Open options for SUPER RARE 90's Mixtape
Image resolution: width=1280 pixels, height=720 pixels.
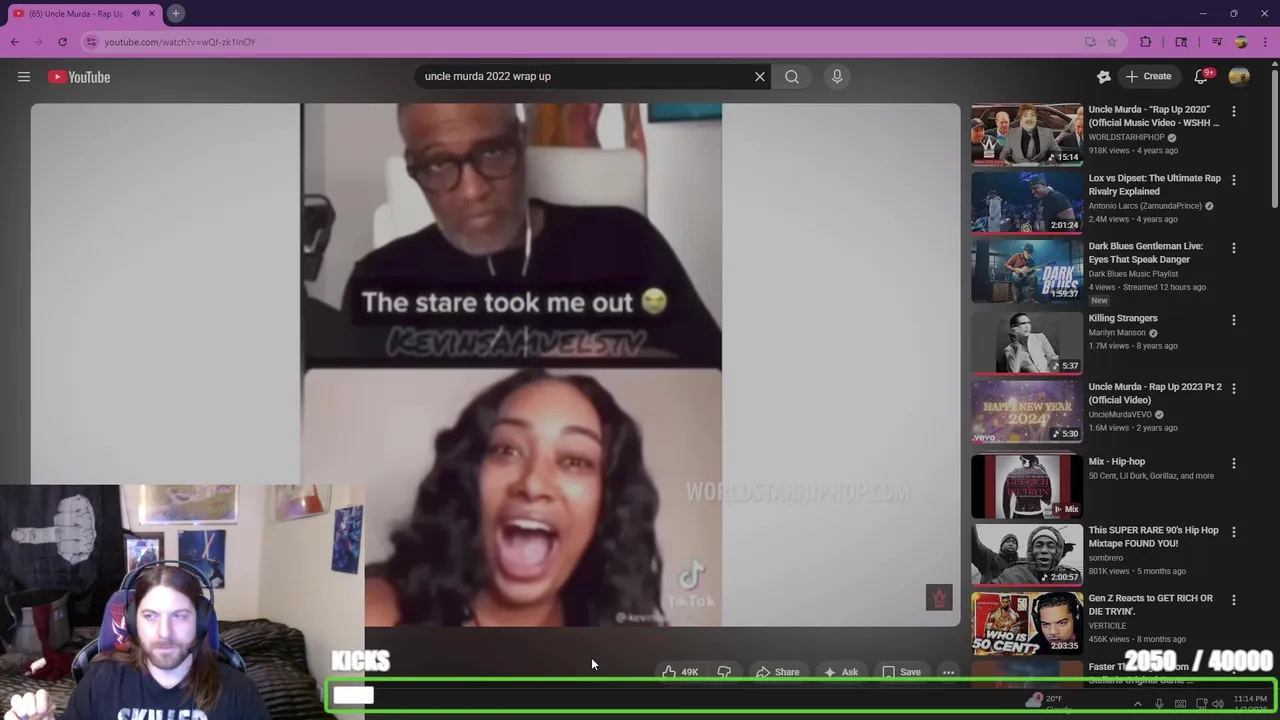coord(1234,532)
